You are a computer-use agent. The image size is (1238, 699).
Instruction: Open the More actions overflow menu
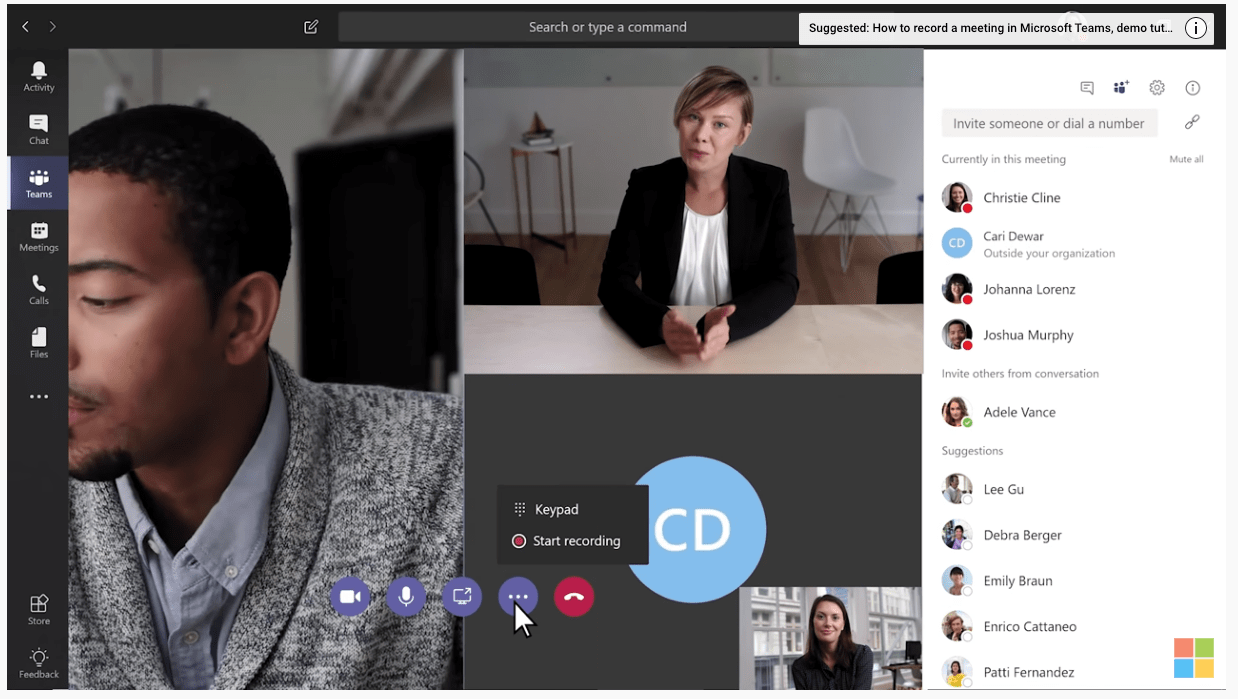pyautogui.click(x=518, y=596)
